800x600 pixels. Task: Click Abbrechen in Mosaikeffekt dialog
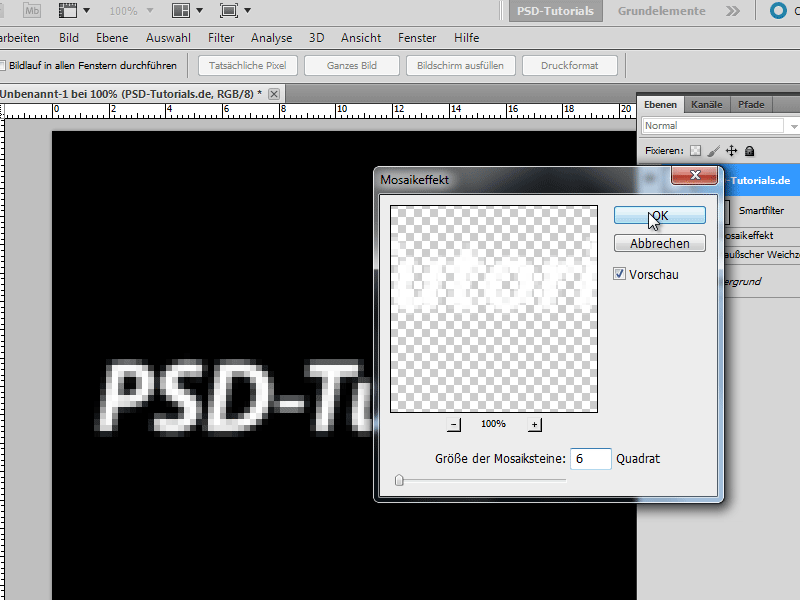click(x=660, y=243)
